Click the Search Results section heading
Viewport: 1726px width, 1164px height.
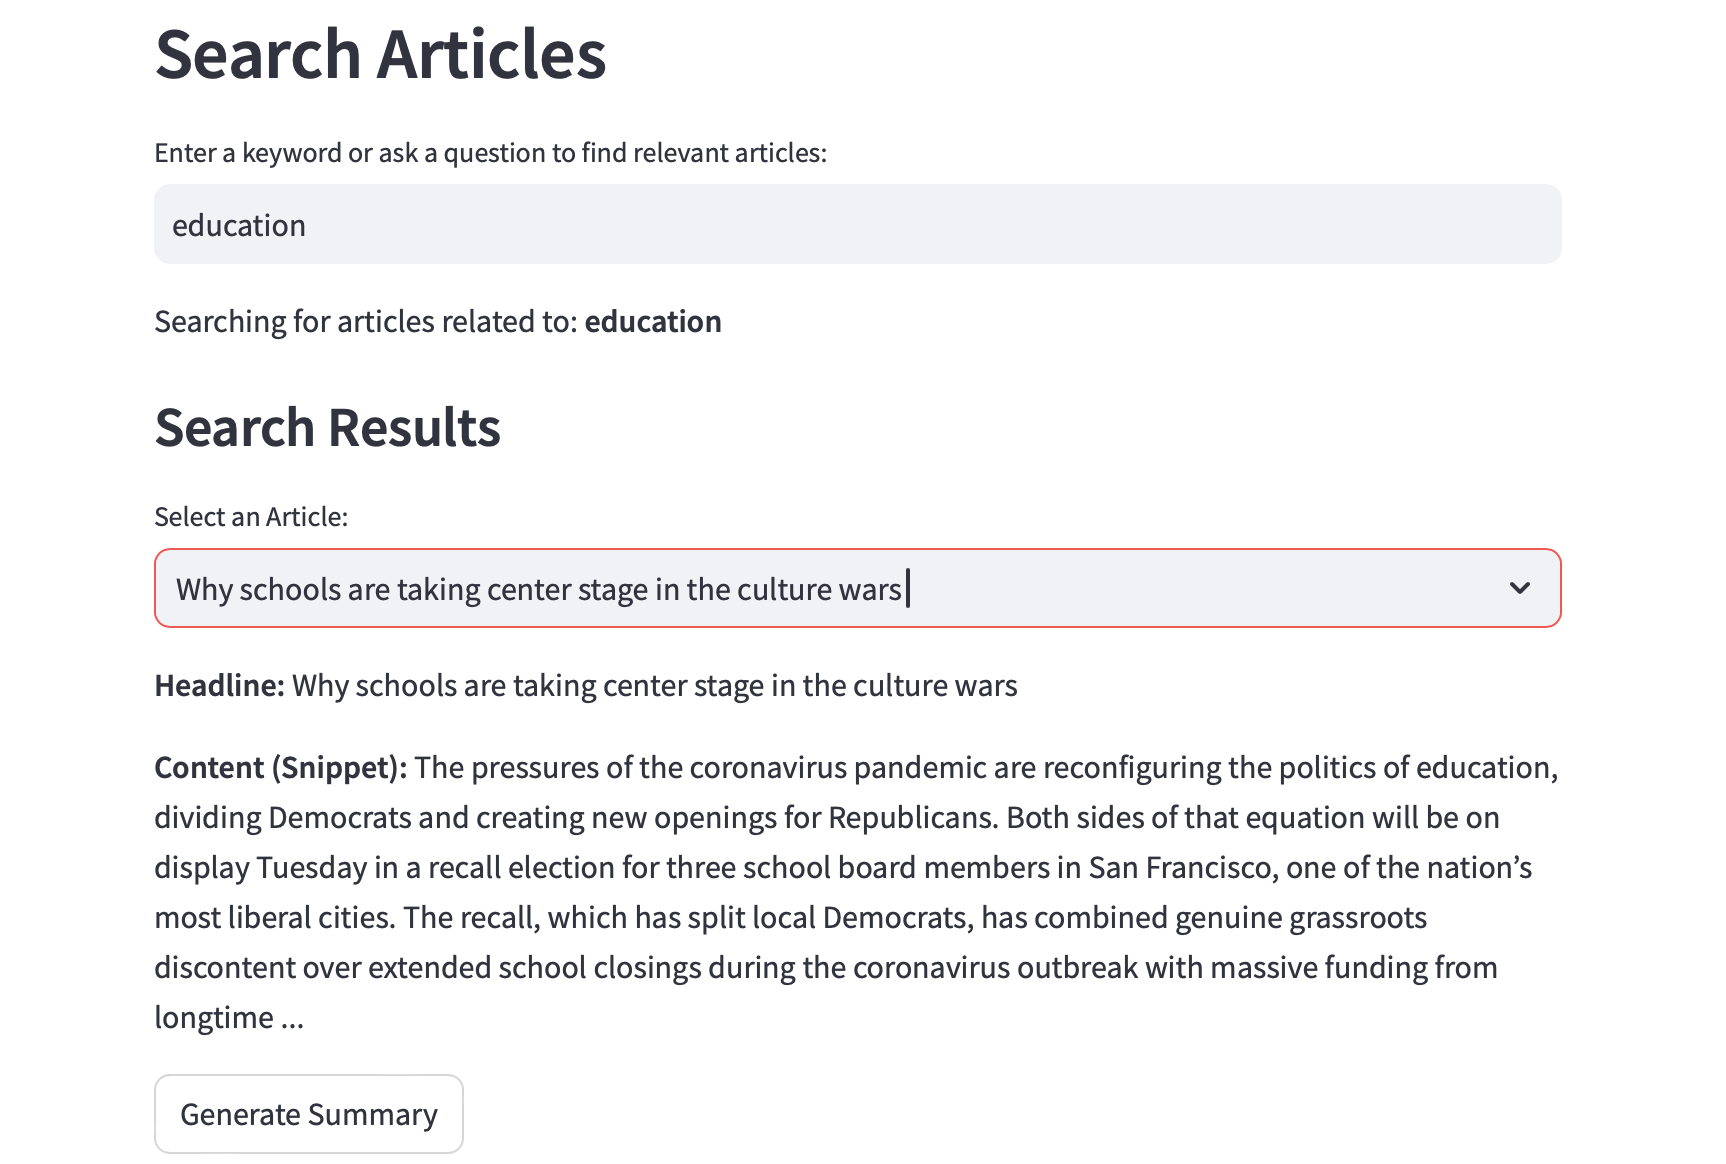(327, 428)
